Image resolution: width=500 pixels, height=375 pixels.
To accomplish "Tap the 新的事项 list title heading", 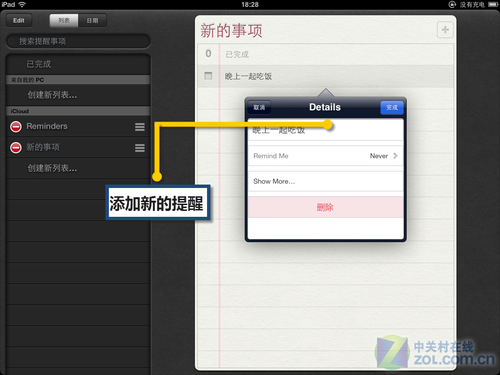I will click(x=231, y=31).
